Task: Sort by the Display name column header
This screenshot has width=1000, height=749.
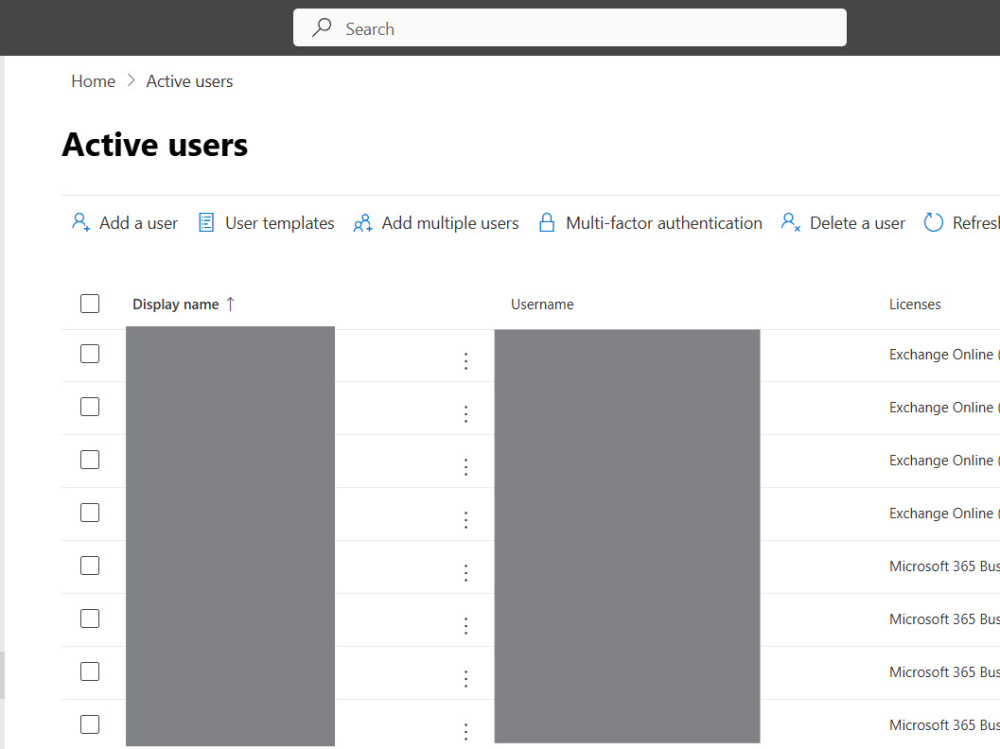Action: [175, 304]
